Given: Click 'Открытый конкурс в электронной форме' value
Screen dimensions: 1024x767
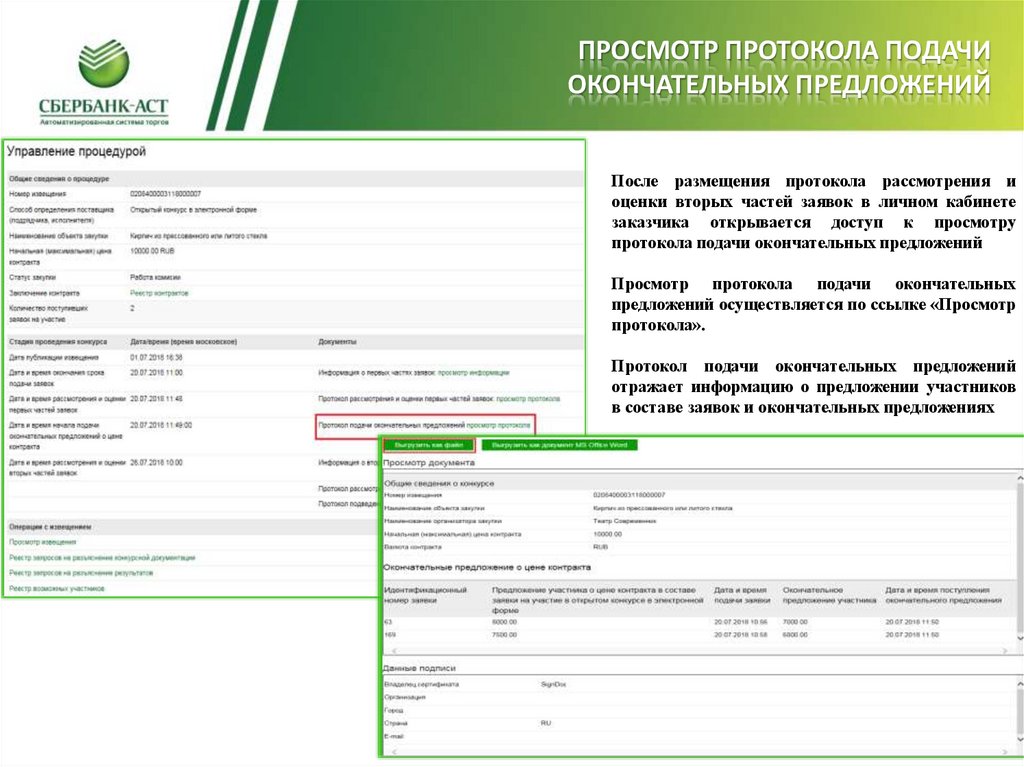Looking at the screenshot, I should [193, 210].
